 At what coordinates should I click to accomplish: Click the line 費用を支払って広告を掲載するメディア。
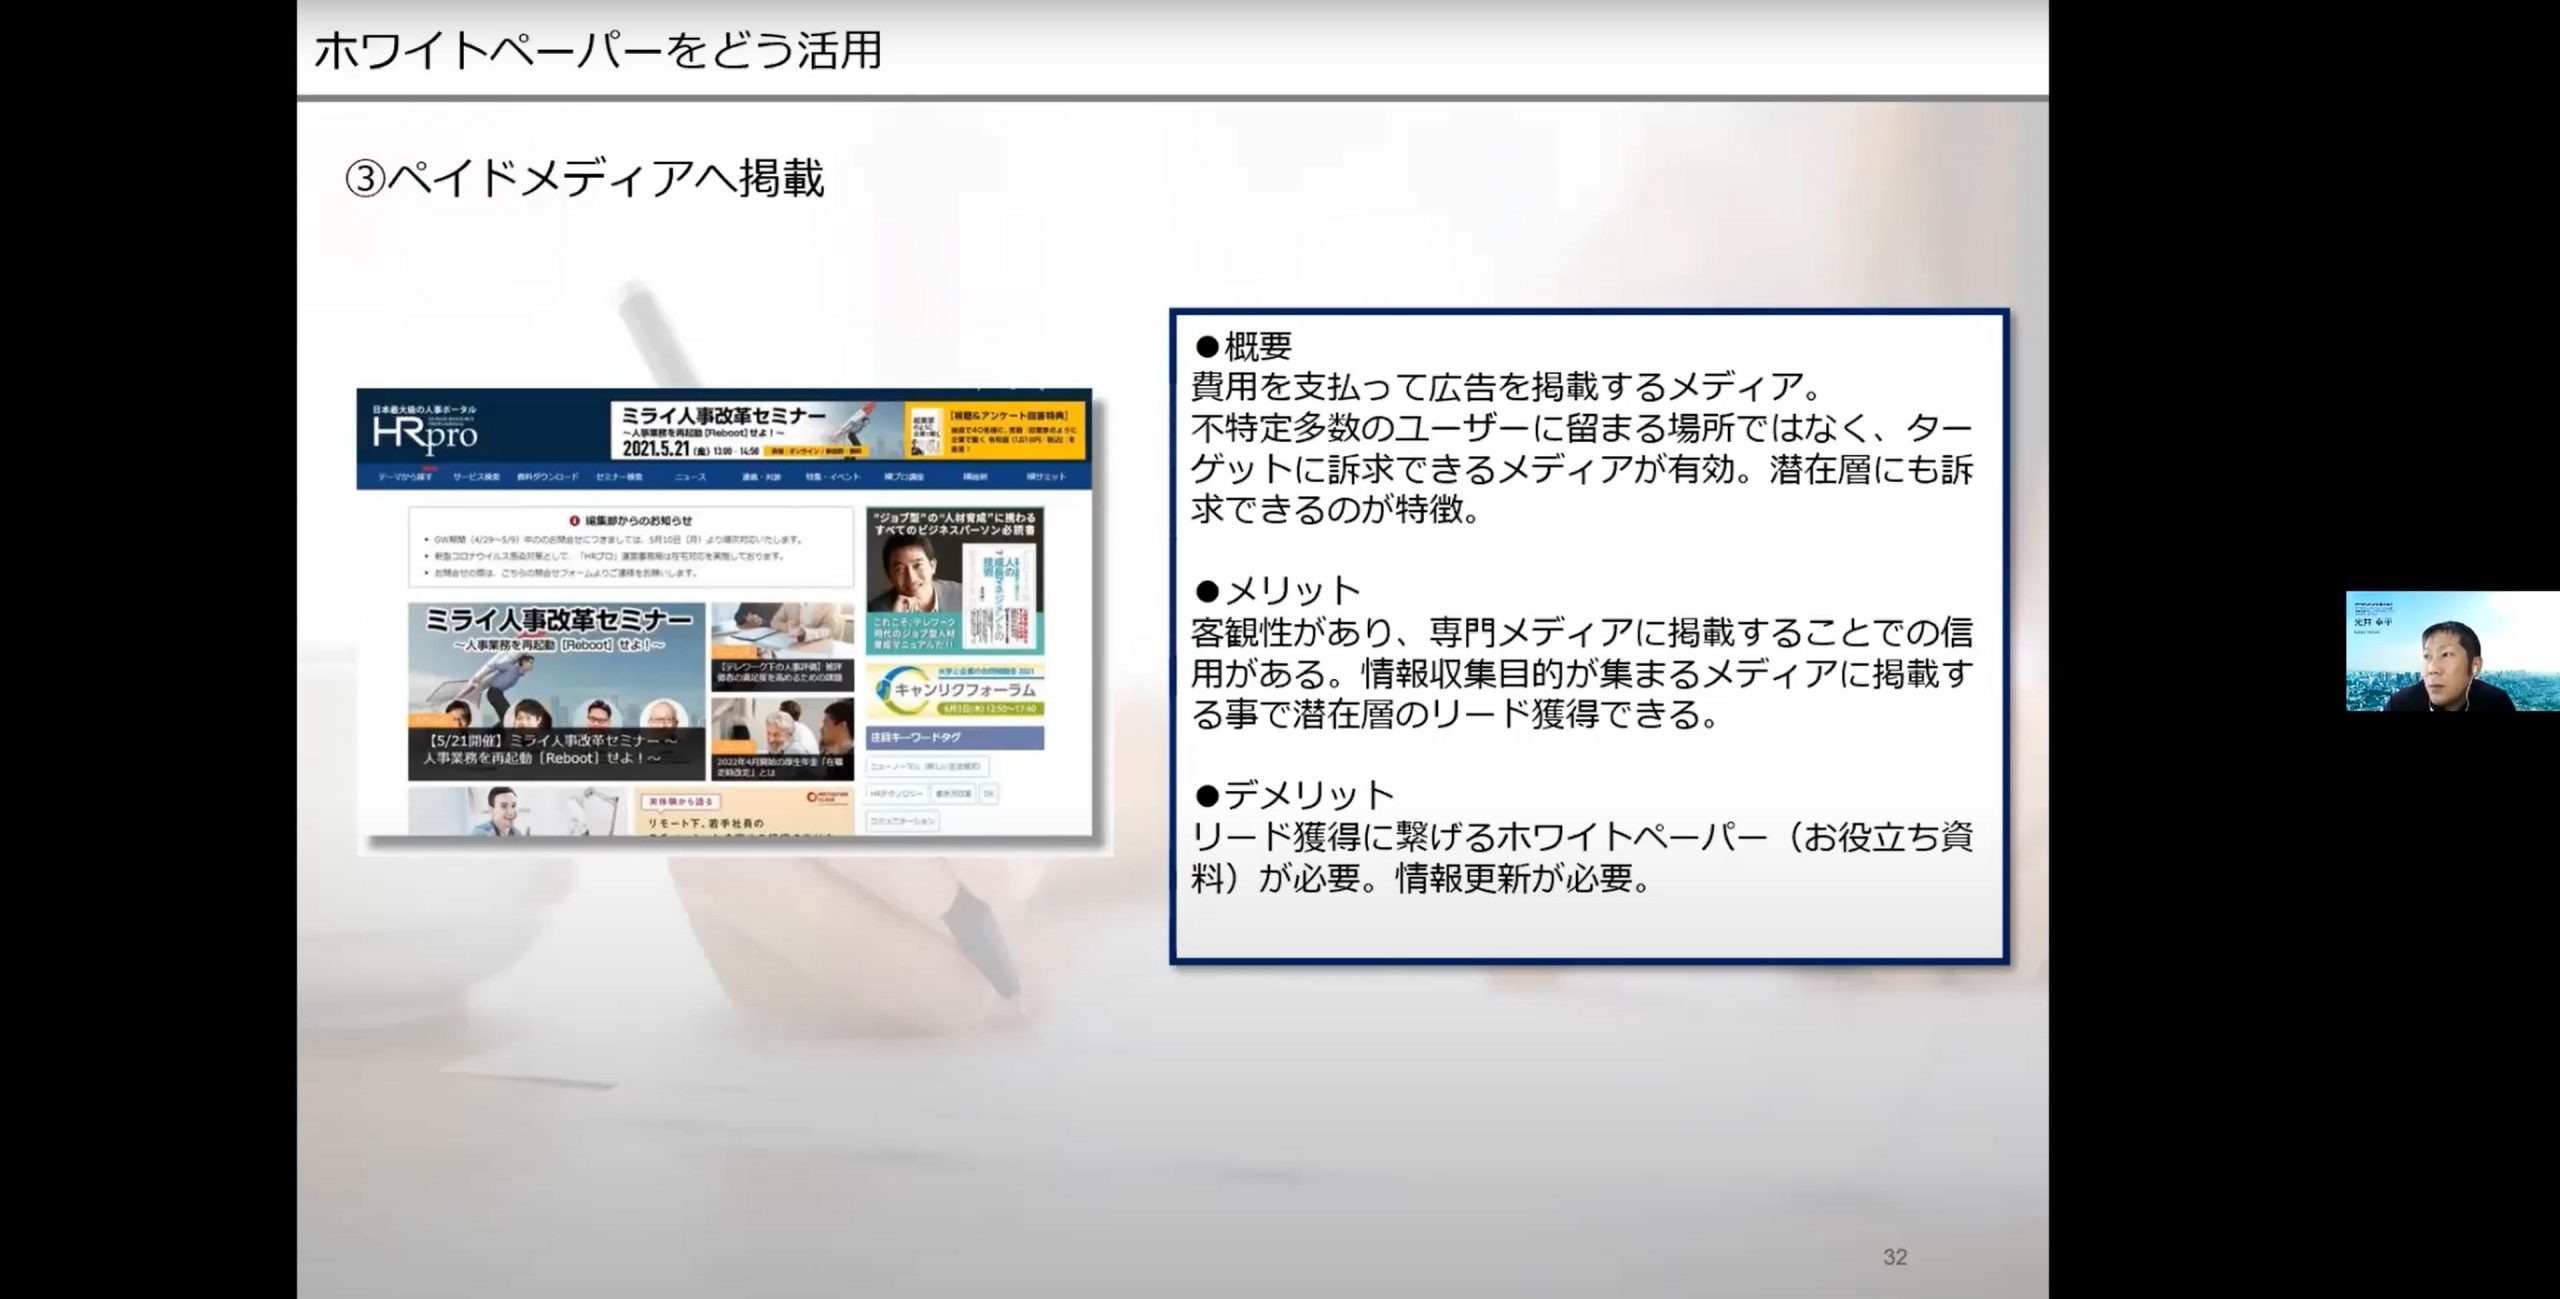[1508, 387]
